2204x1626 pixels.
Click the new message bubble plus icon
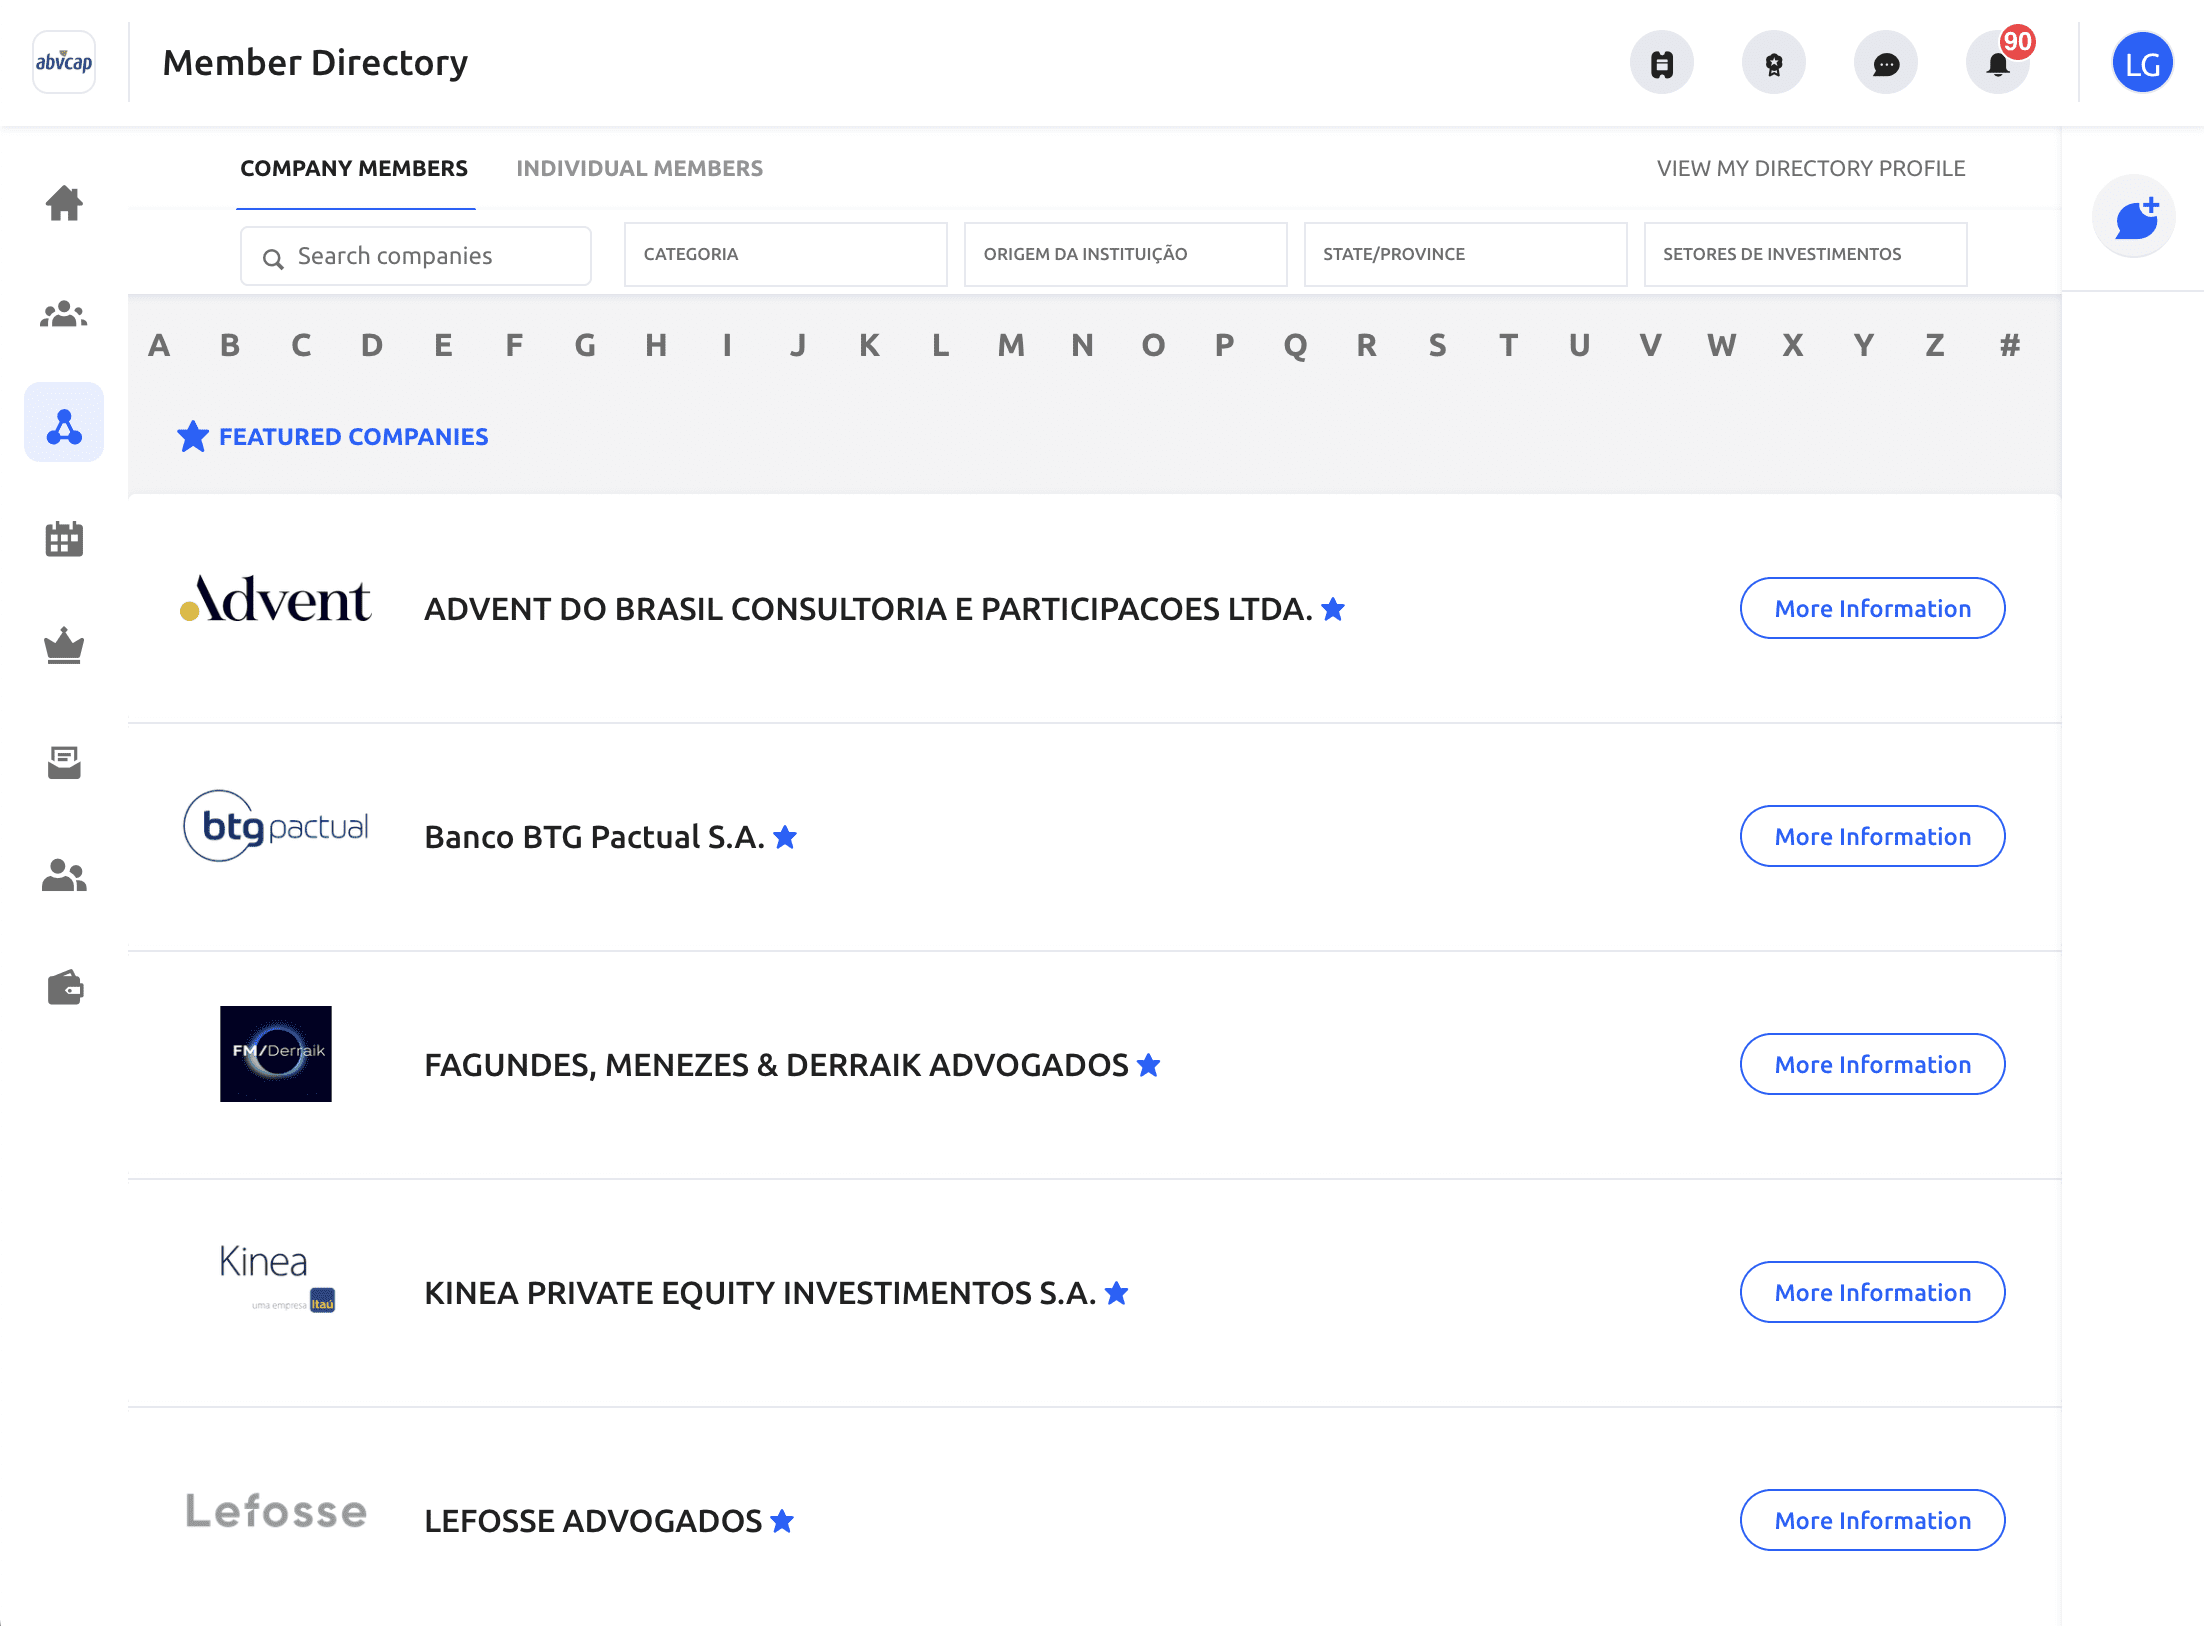2134,218
